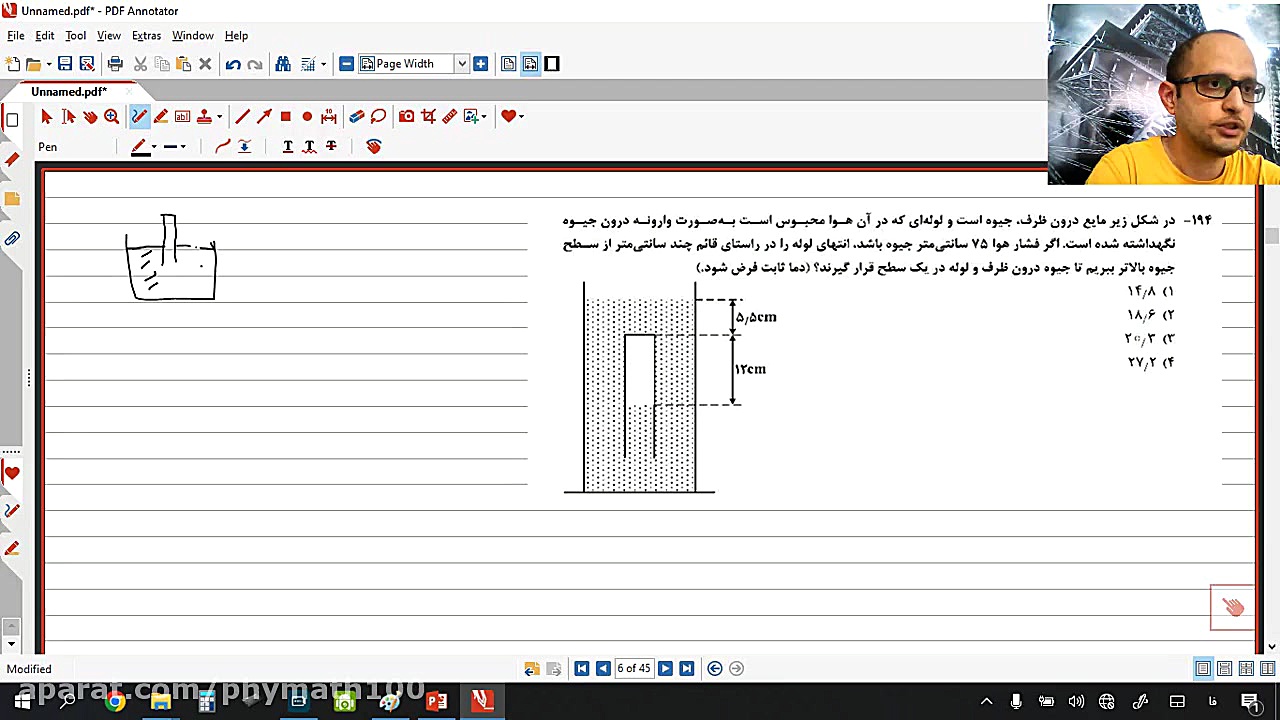Click the page number field 6 of 45
Viewport: 1280px width, 720px height.
634,669
